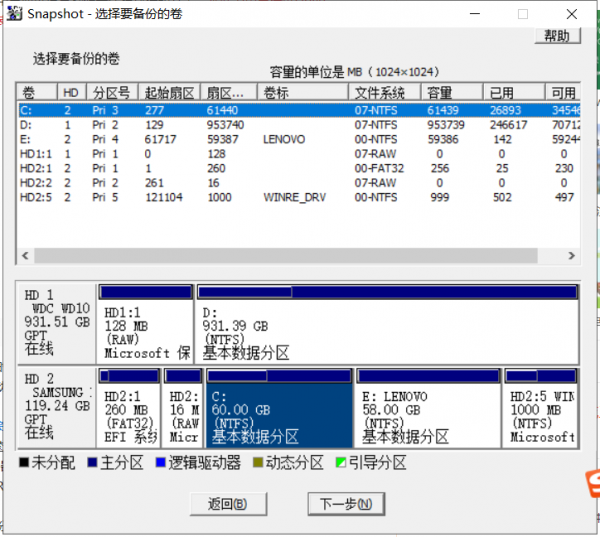Screen dimensions: 600x537
Task: Select the D: volume row in list
Action: click(200, 125)
